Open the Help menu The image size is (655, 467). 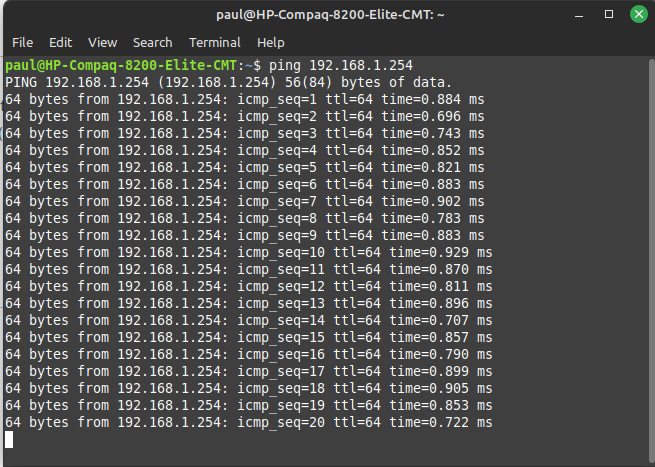(x=271, y=43)
